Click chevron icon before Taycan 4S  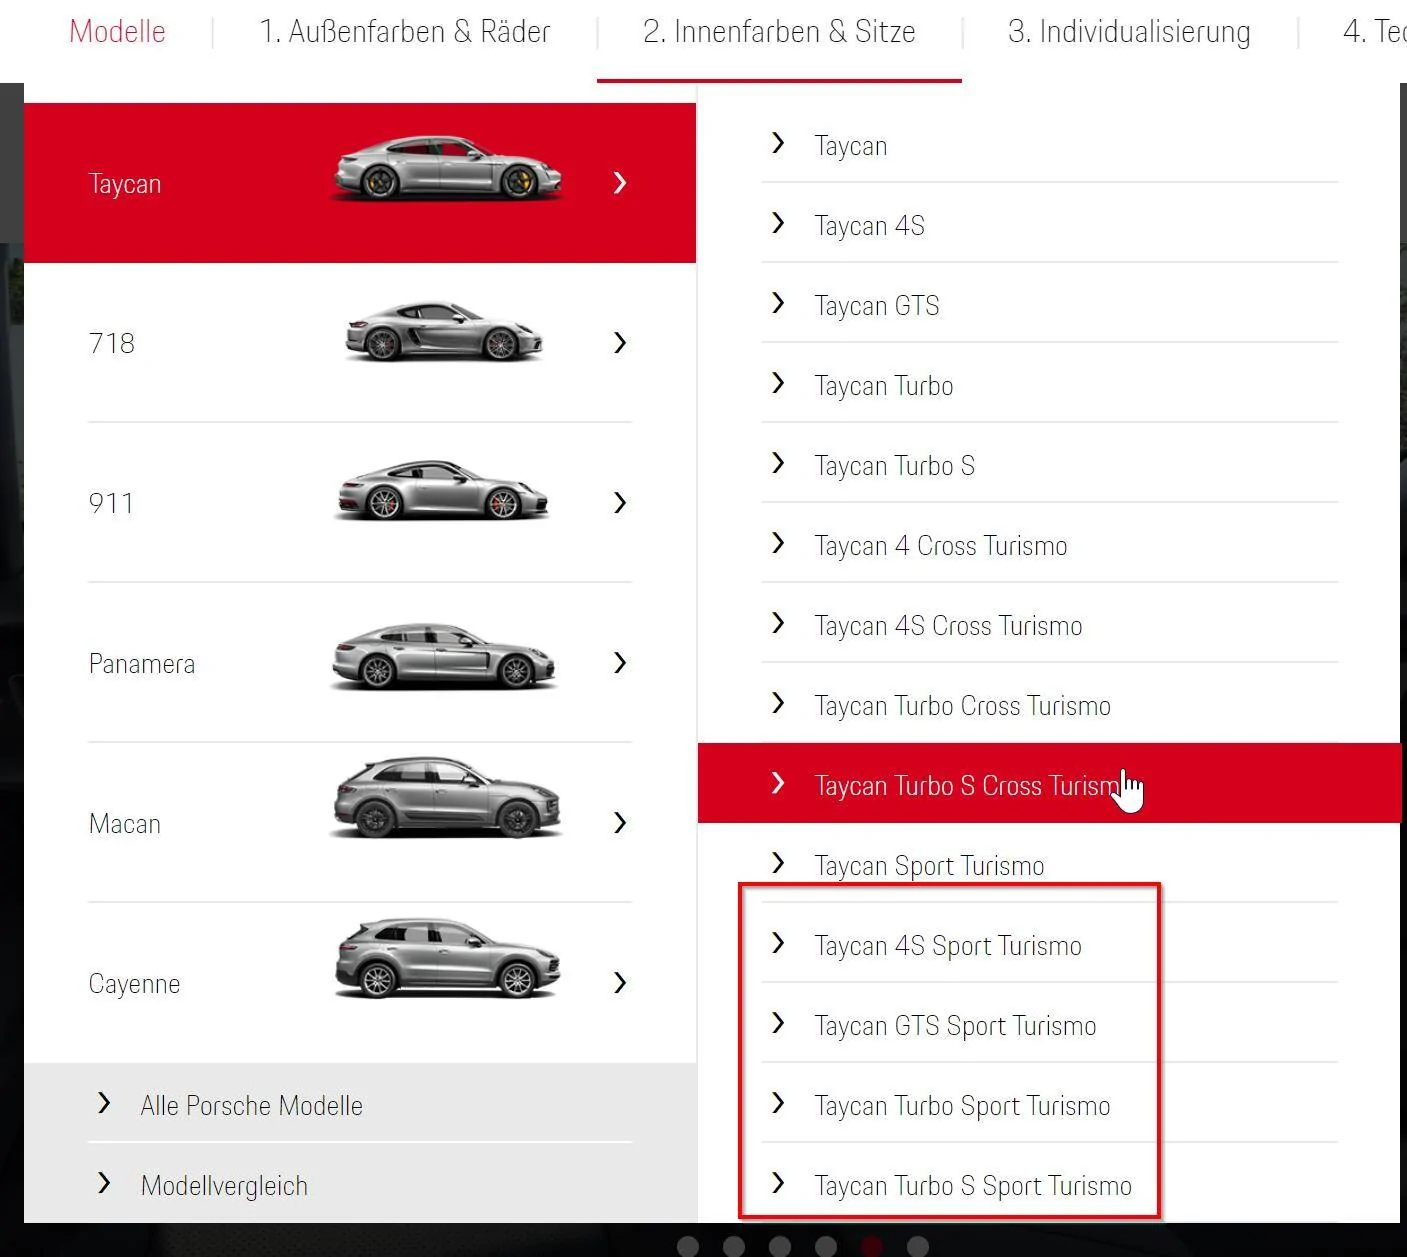click(778, 223)
